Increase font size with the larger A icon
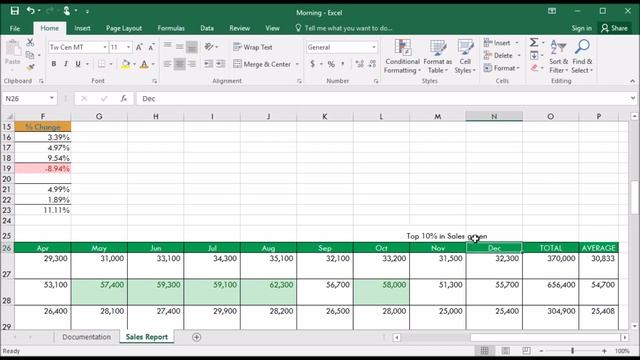 [x=139, y=47]
